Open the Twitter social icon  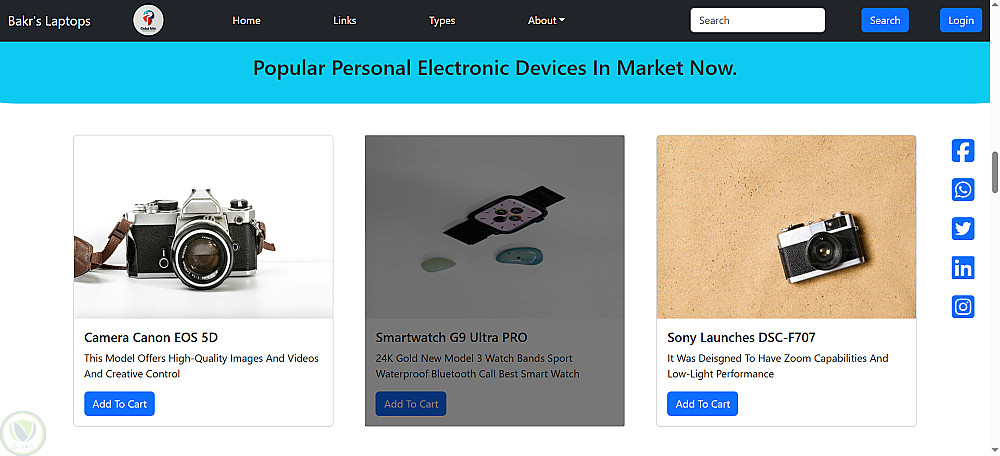point(962,229)
